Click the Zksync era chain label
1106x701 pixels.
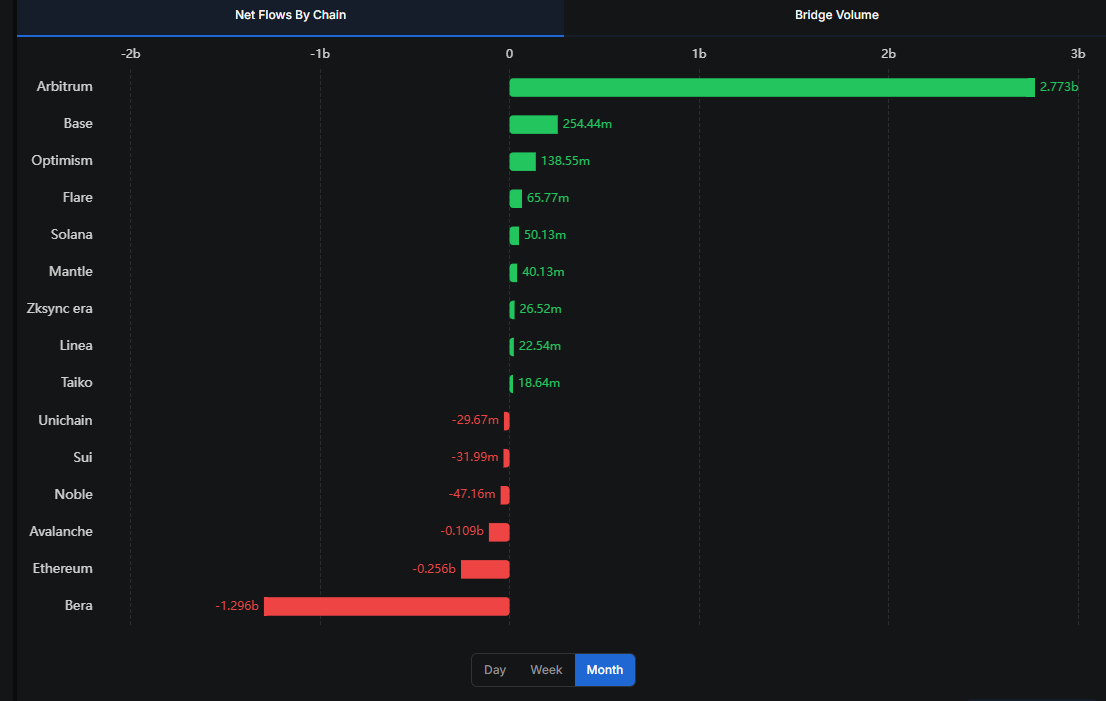coord(59,309)
